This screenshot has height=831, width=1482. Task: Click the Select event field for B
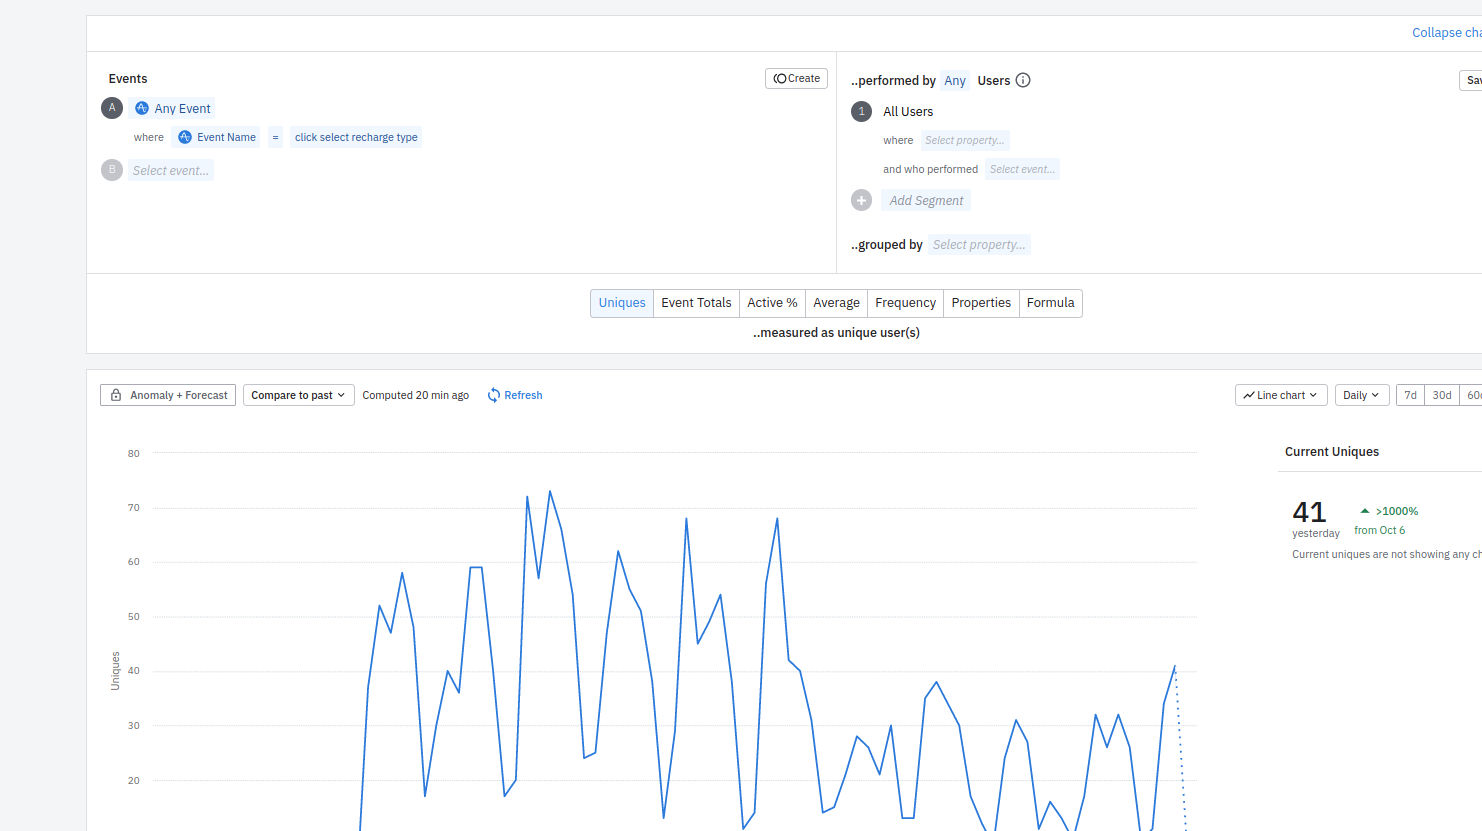171,170
